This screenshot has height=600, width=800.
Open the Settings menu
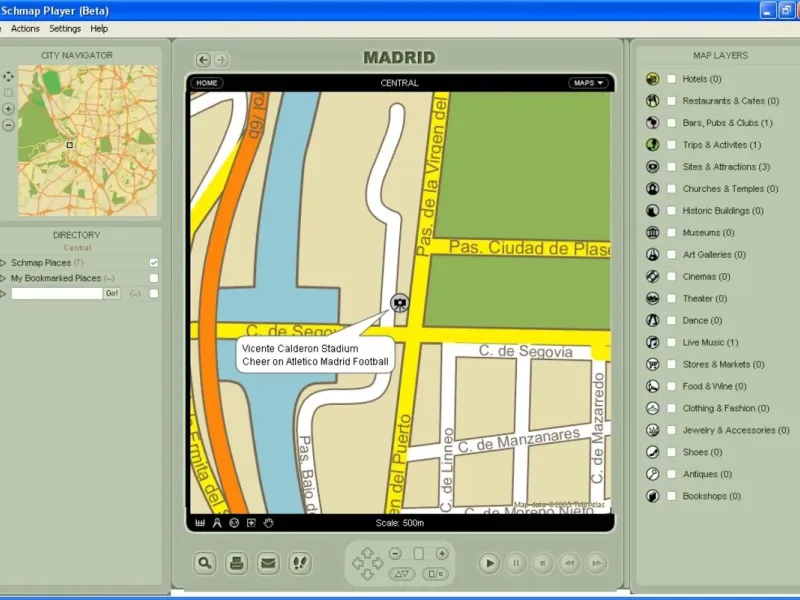click(65, 29)
